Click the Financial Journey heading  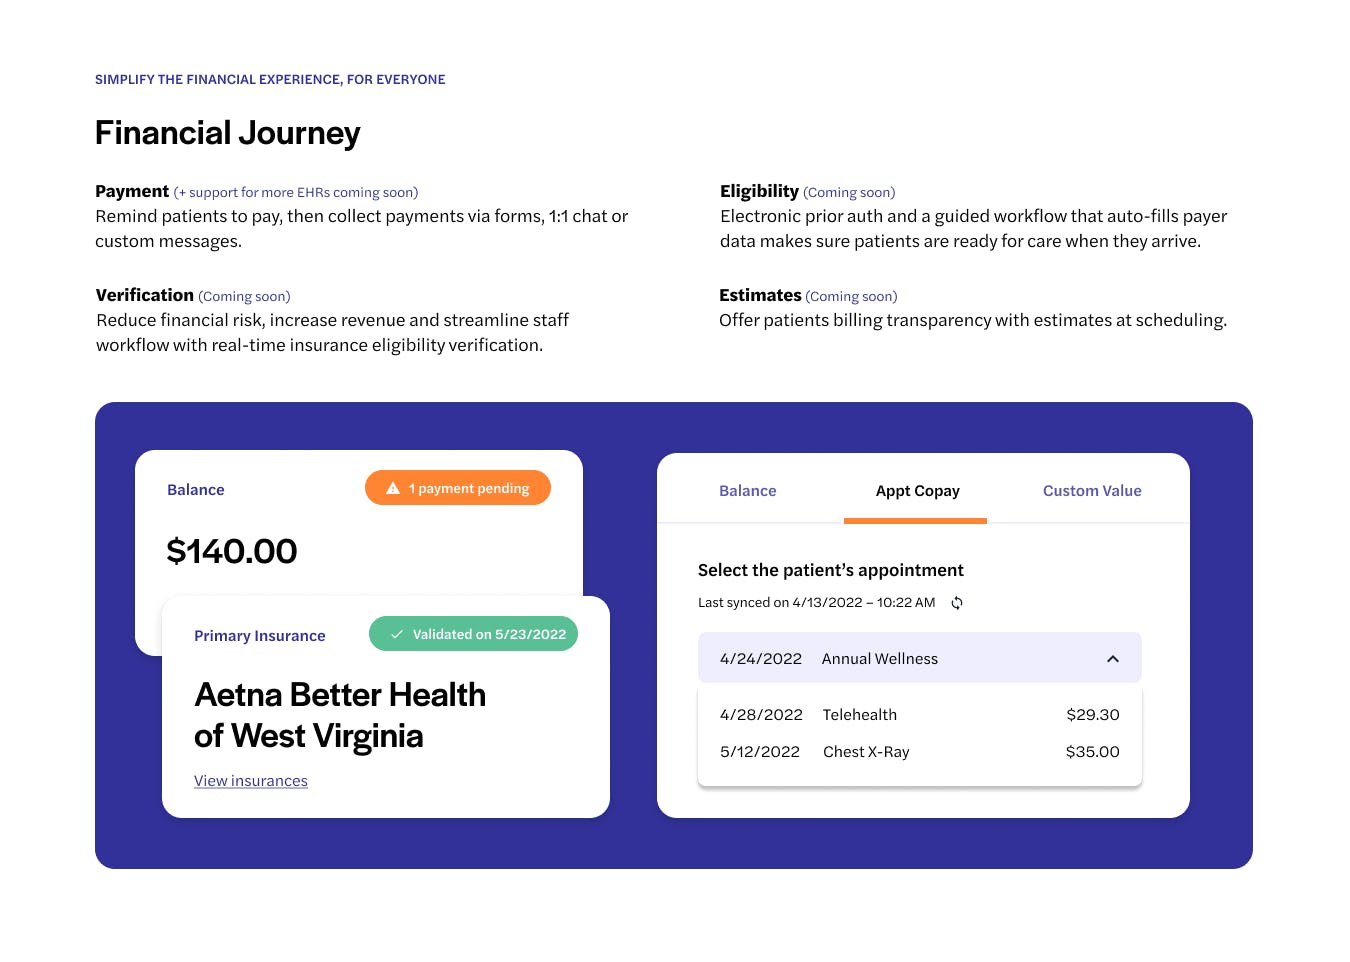point(228,133)
